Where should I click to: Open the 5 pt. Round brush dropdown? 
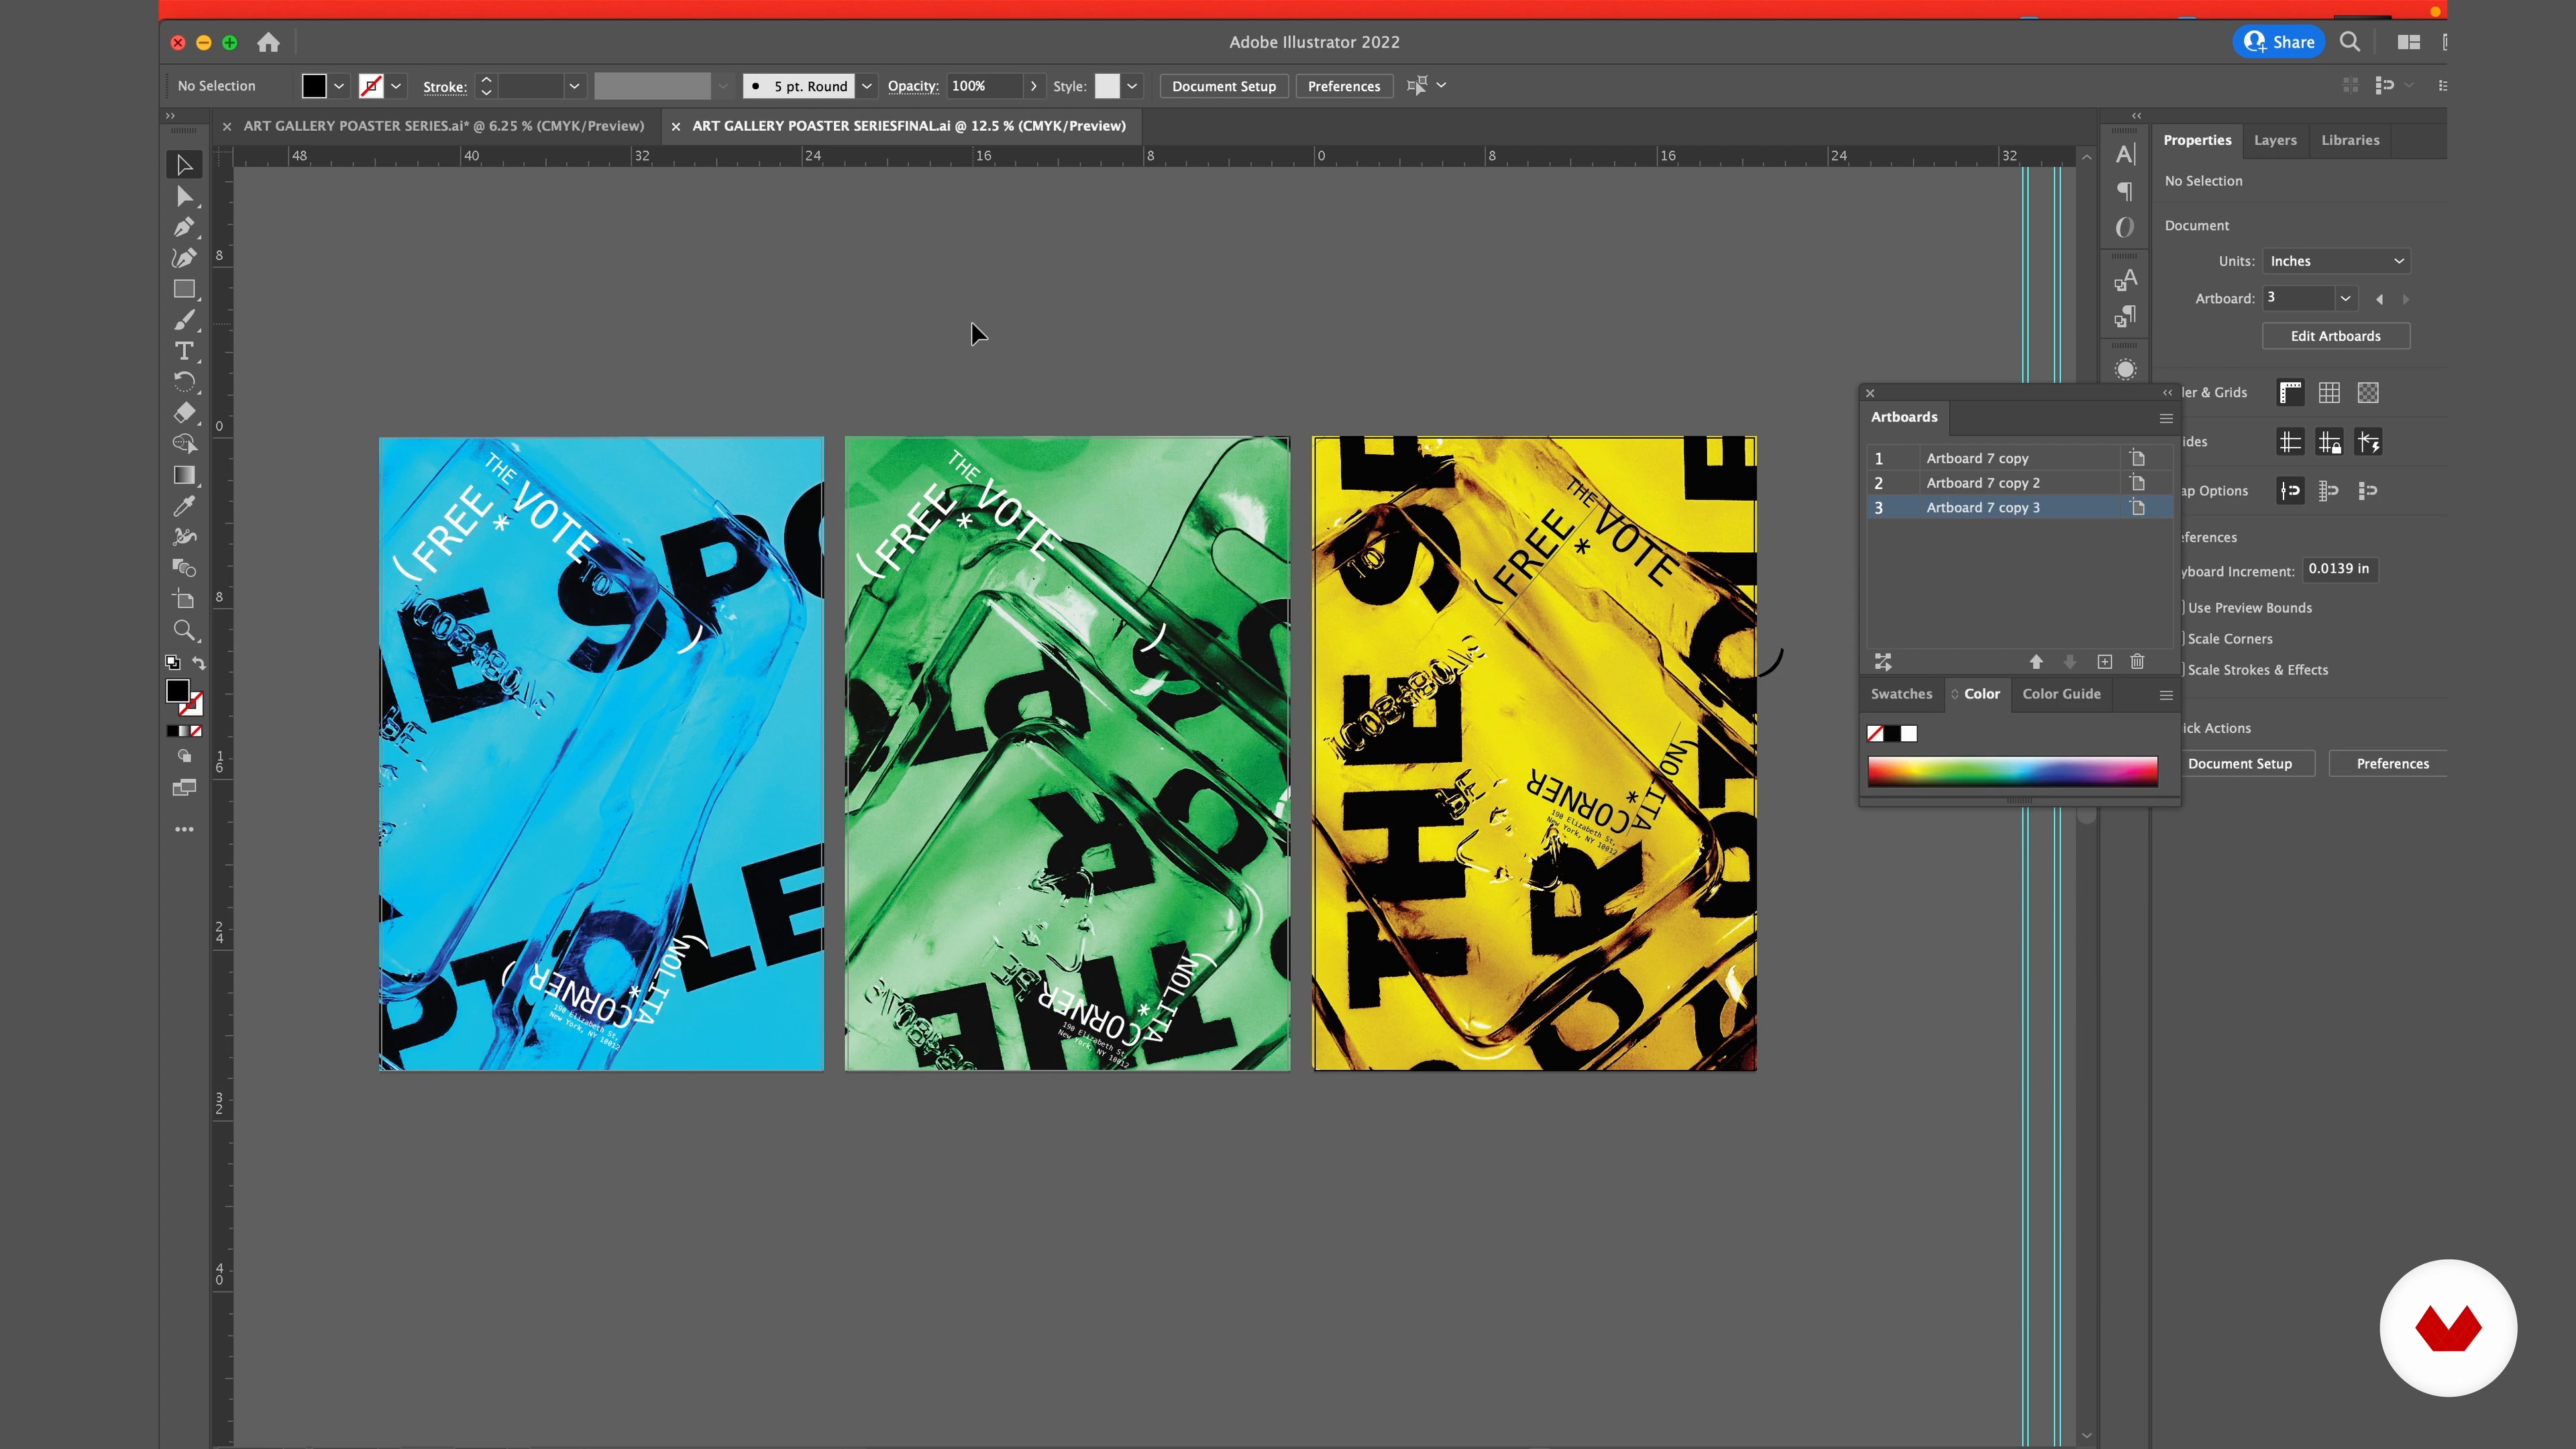[x=867, y=86]
